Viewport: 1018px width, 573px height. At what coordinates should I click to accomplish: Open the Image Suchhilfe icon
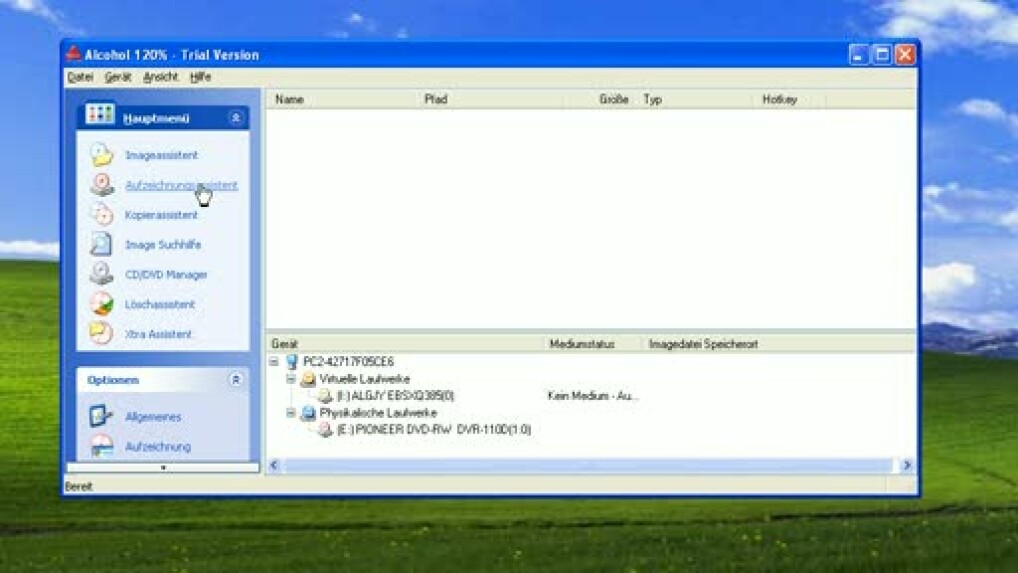tap(101, 245)
